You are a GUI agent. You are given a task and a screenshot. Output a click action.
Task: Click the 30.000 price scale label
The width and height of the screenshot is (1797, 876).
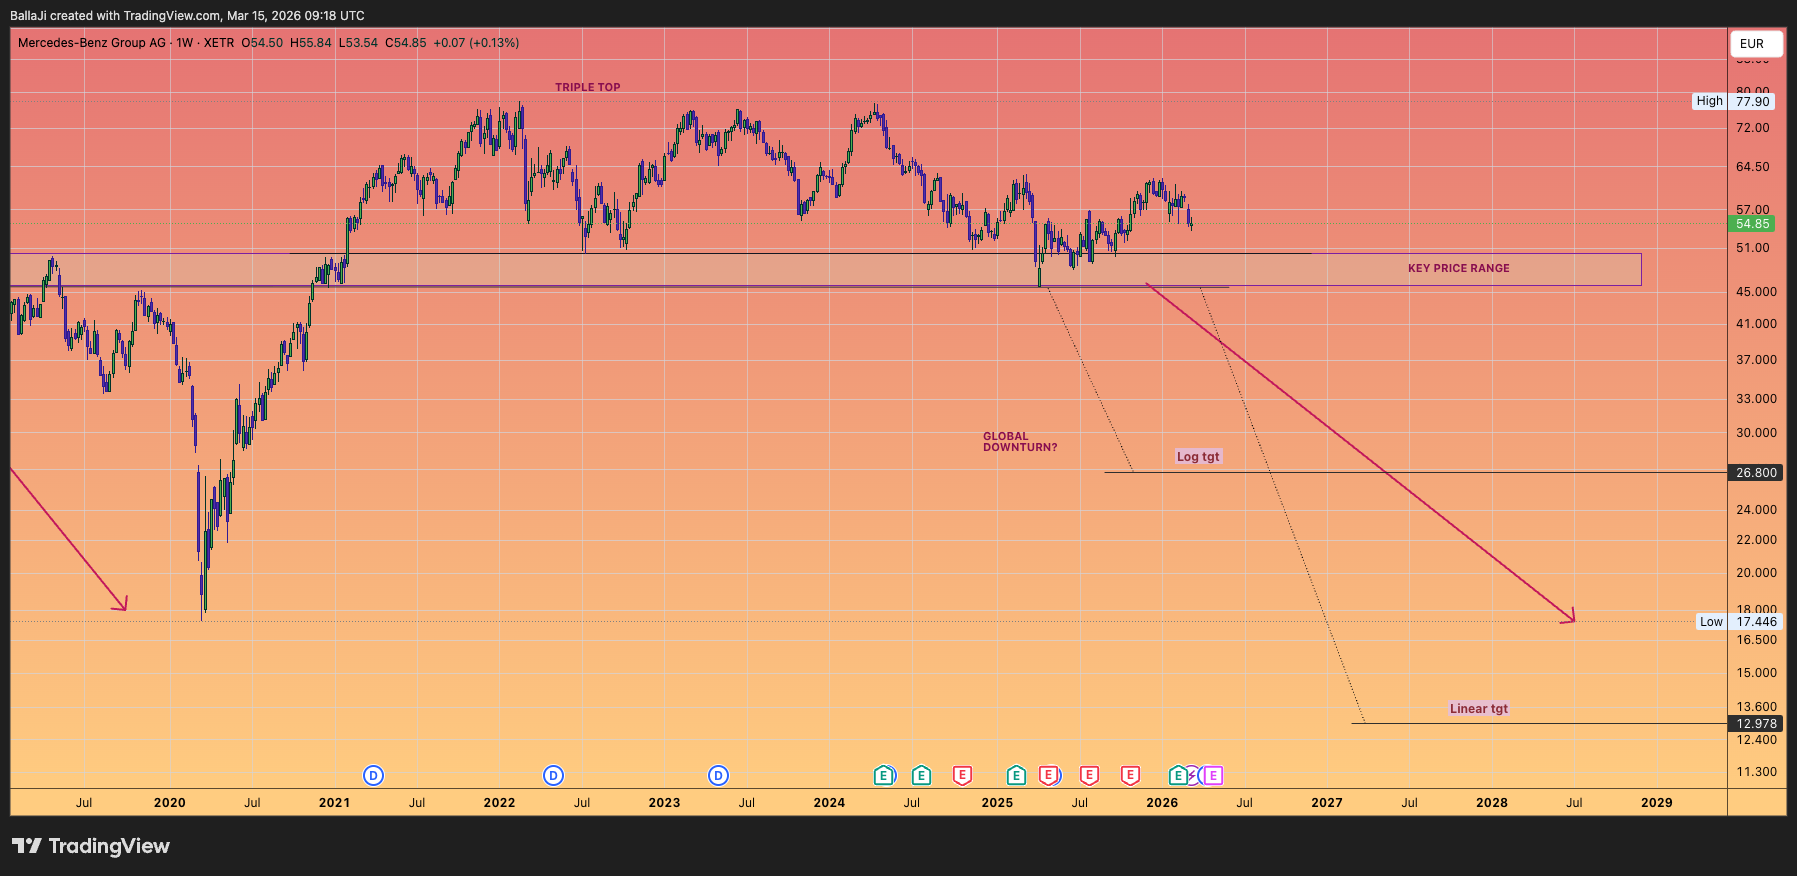[1756, 433]
